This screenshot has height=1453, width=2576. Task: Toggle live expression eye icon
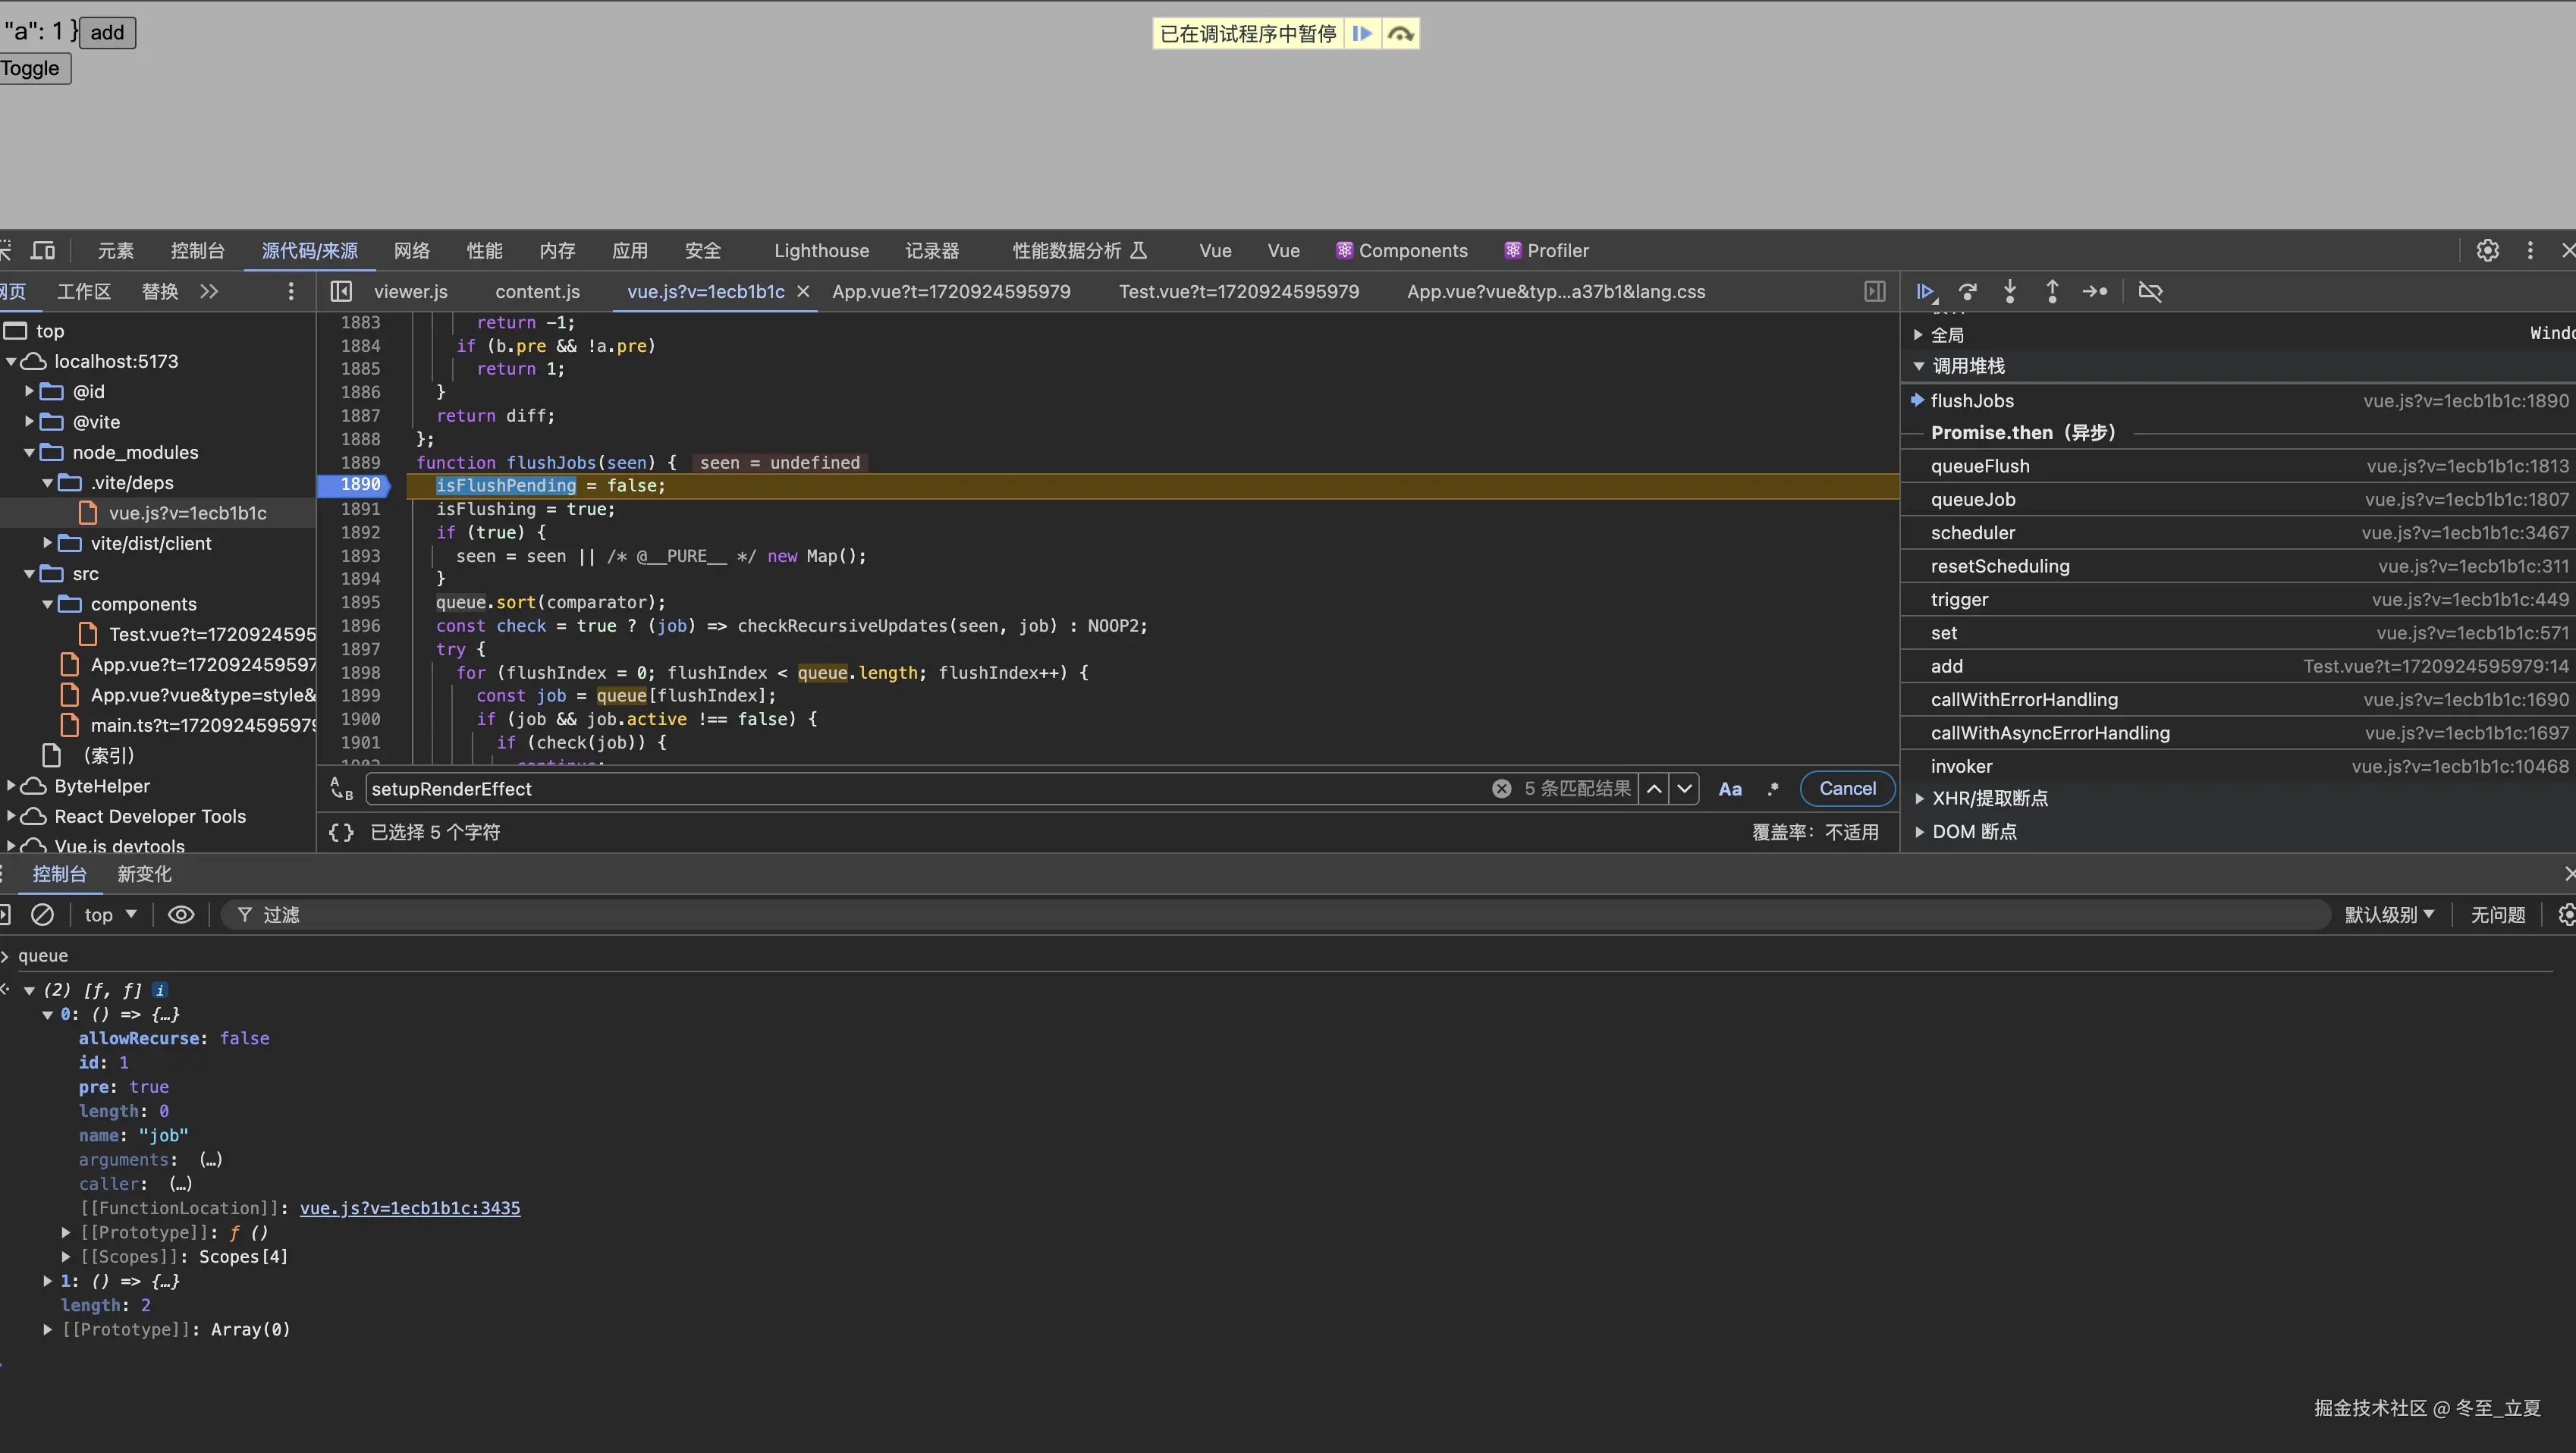(x=181, y=915)
